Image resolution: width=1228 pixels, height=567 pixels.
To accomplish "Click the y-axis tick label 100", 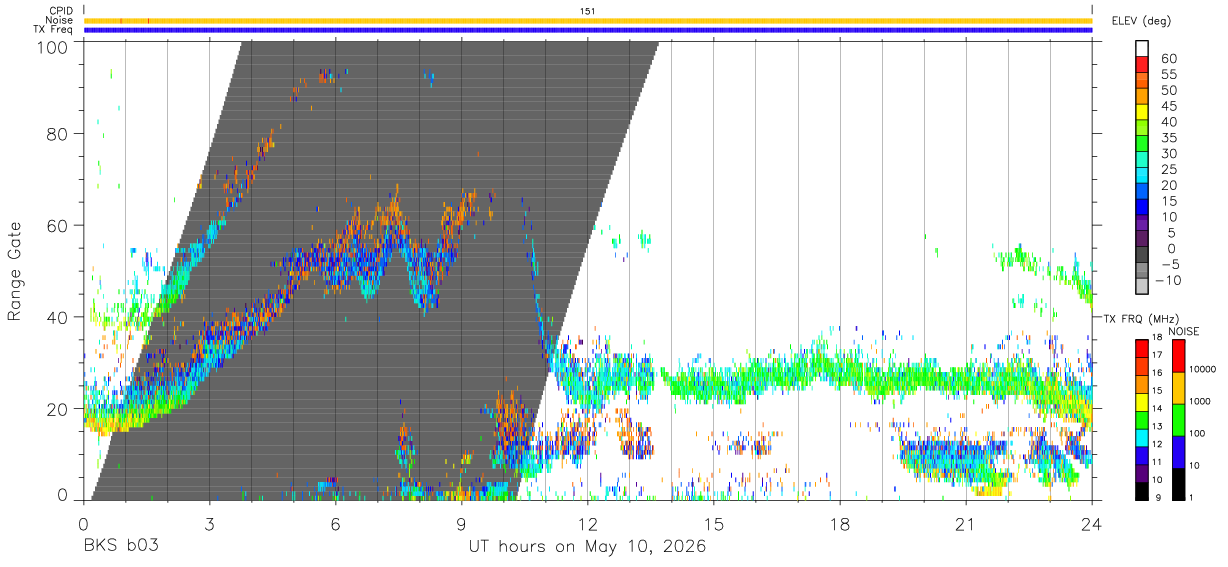I will coord(52,46).
